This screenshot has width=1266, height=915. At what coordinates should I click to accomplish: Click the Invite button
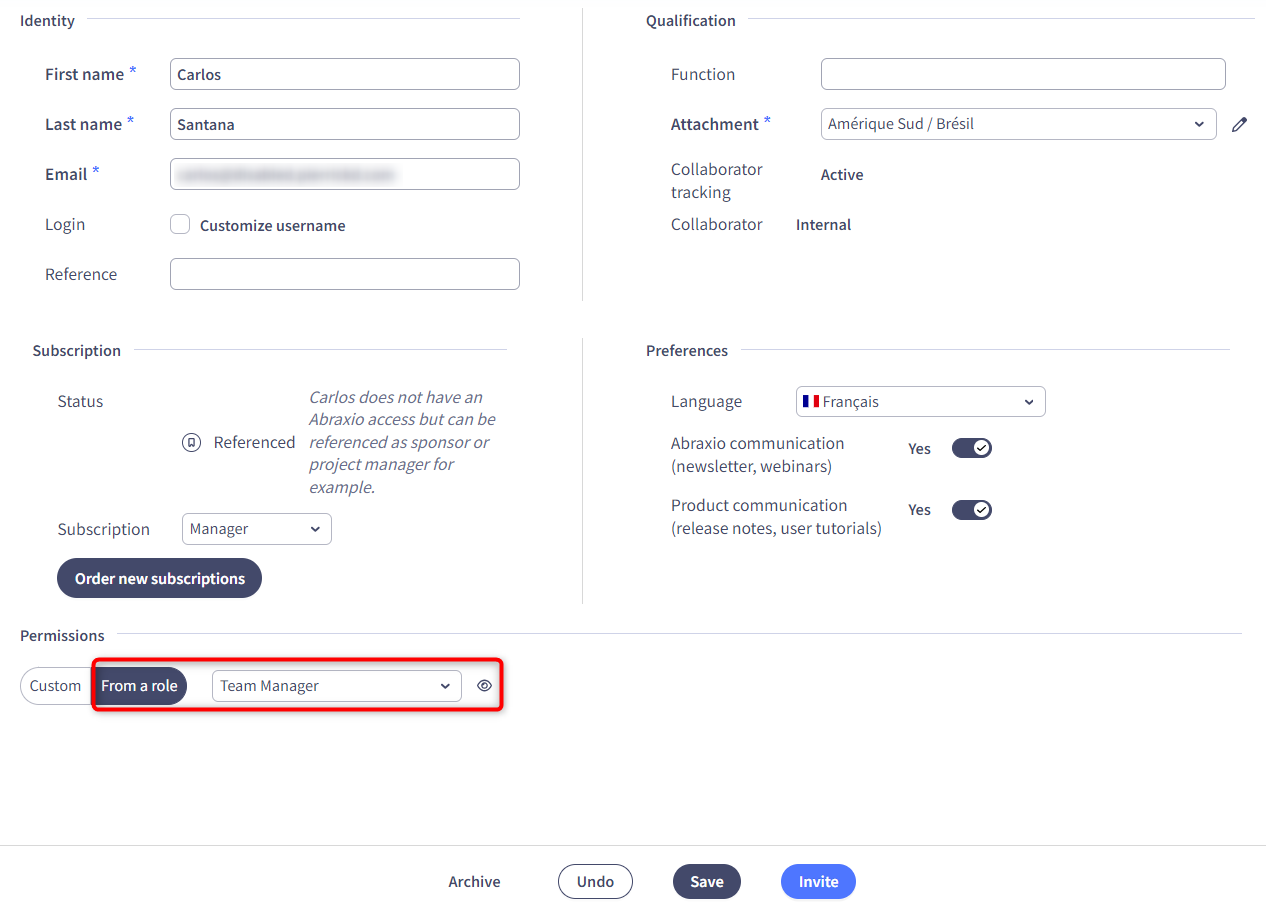coord(818,882)
